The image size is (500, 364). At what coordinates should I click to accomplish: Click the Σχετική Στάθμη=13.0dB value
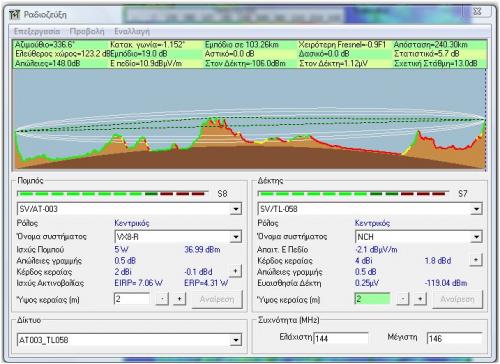436,63
